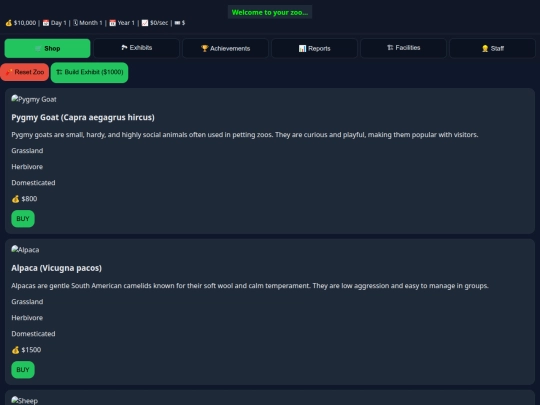
Task: Click the Welcome to your zoo banner
Action: [x=270, y=12]
